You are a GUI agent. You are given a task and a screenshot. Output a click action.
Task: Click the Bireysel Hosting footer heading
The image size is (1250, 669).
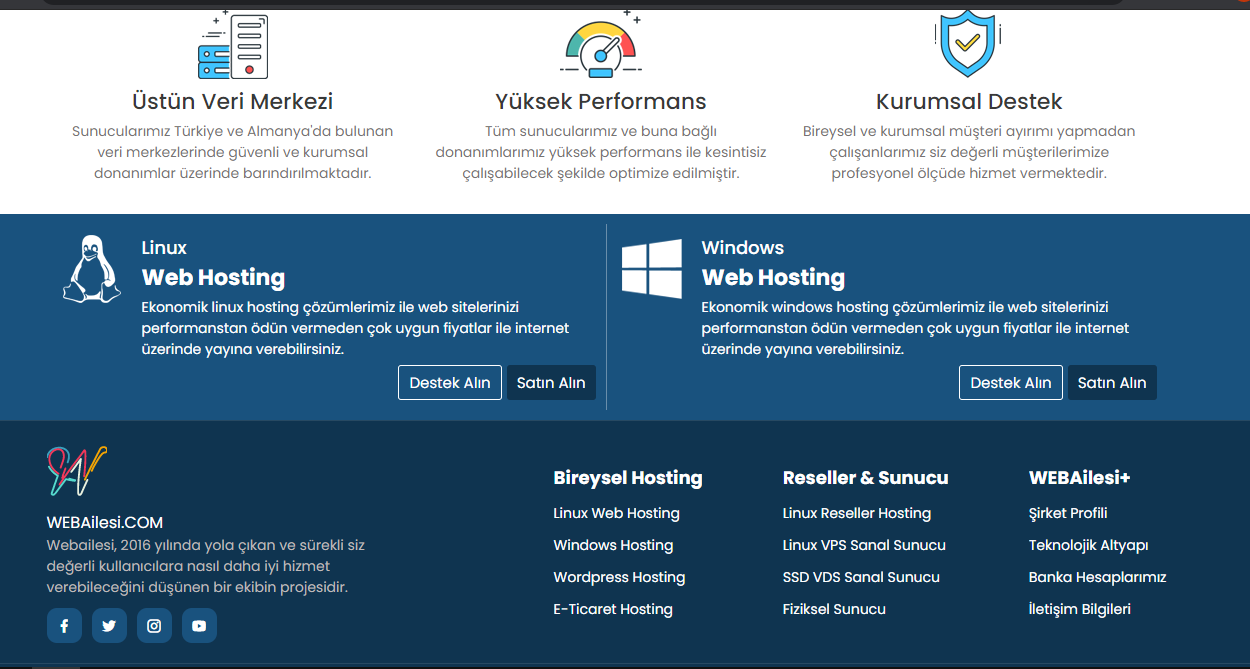[x=628, y=478]
